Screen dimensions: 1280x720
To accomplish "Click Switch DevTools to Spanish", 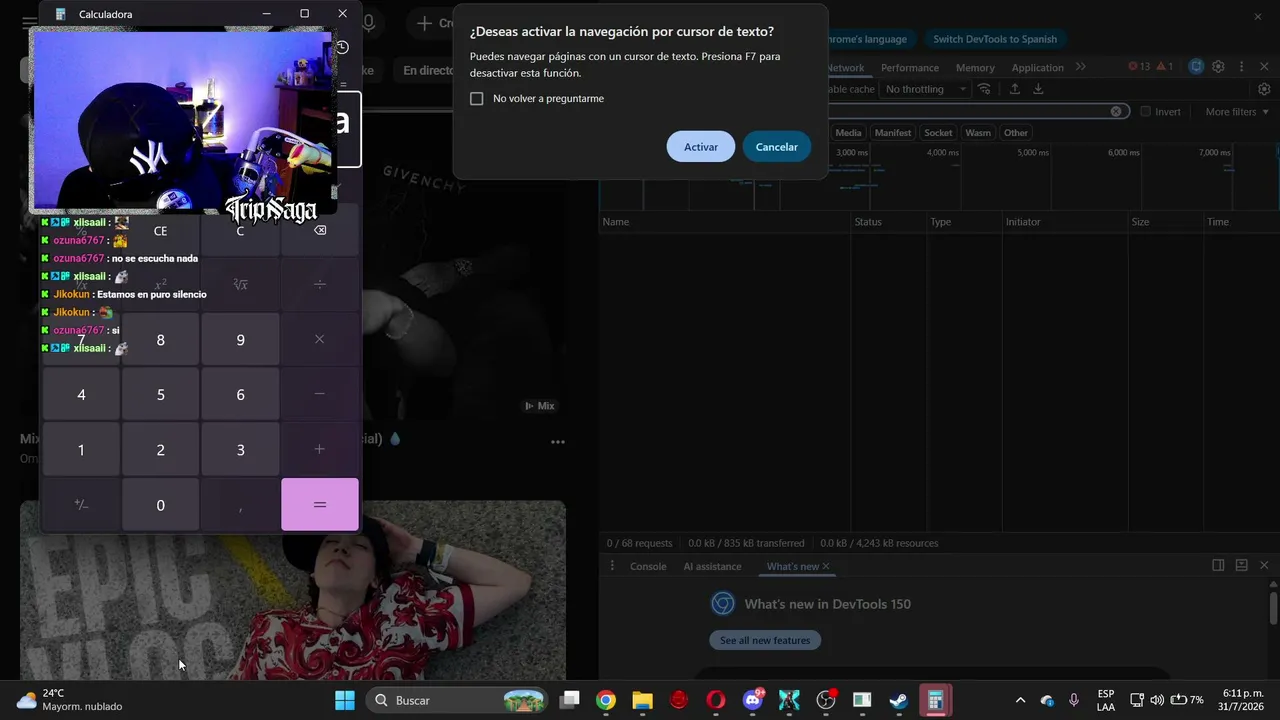I will coord(995,39).
